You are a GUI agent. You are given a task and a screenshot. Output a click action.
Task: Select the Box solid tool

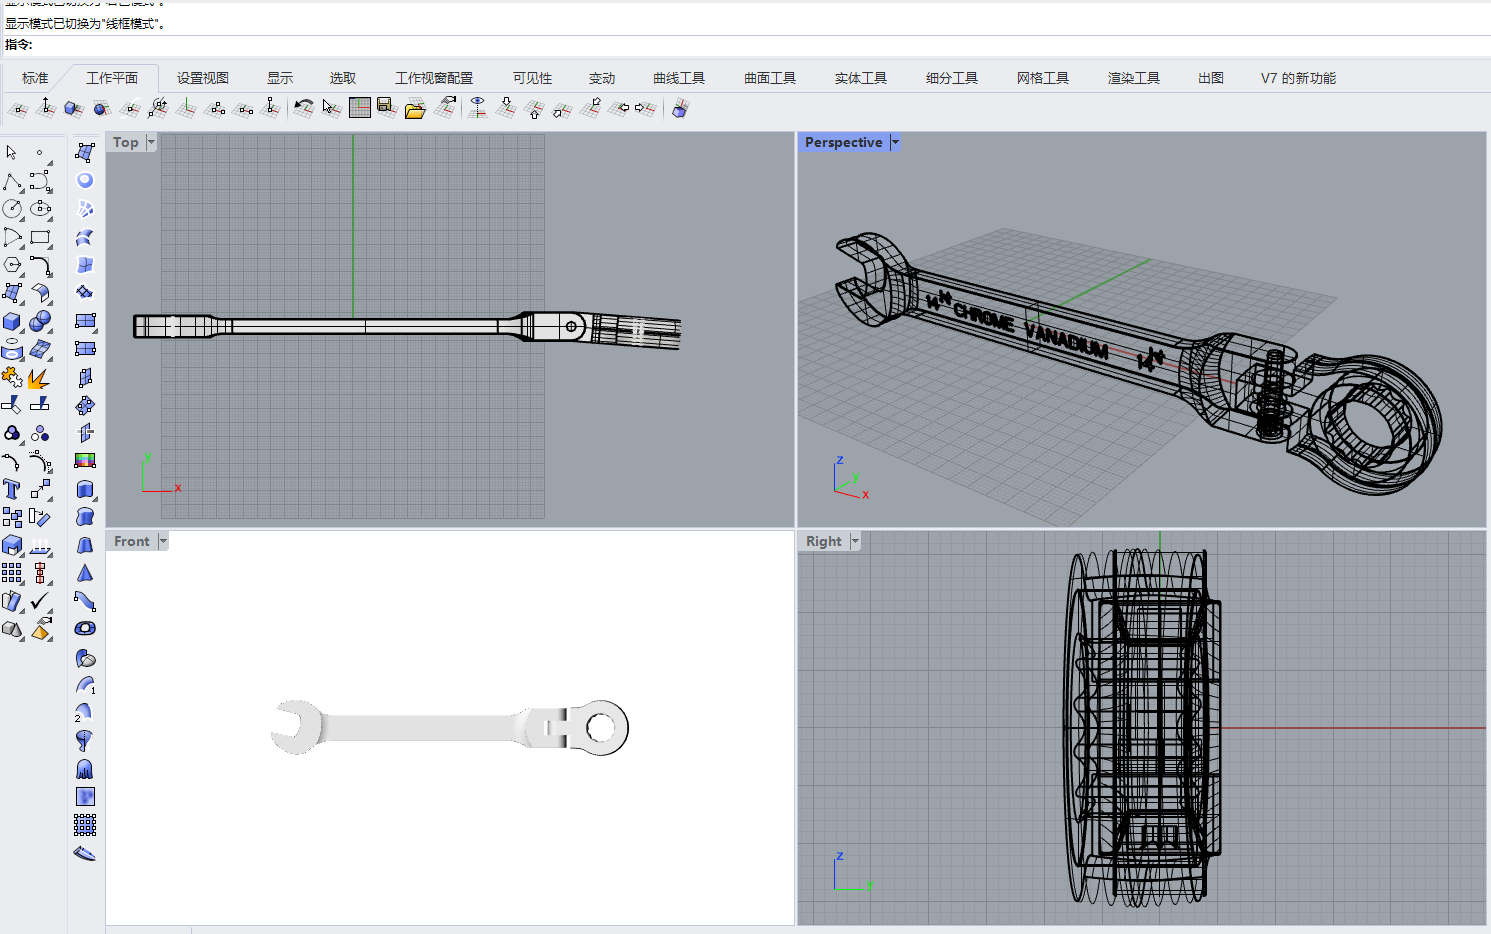coord(12,321)
